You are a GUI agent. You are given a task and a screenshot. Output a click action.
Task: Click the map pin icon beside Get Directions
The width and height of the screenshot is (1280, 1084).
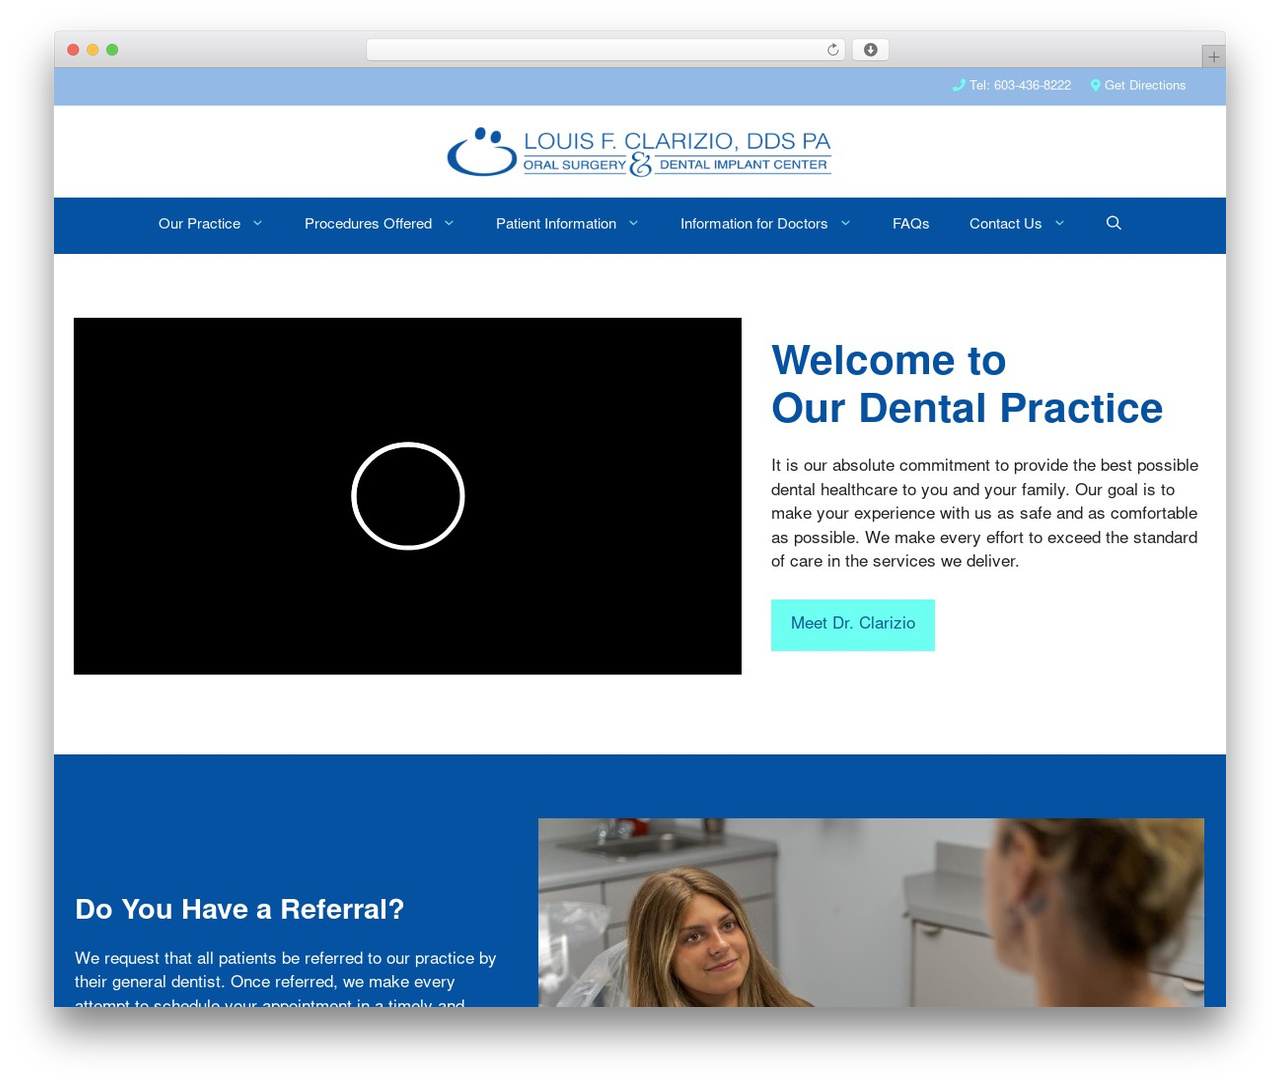pos(1095,85)
